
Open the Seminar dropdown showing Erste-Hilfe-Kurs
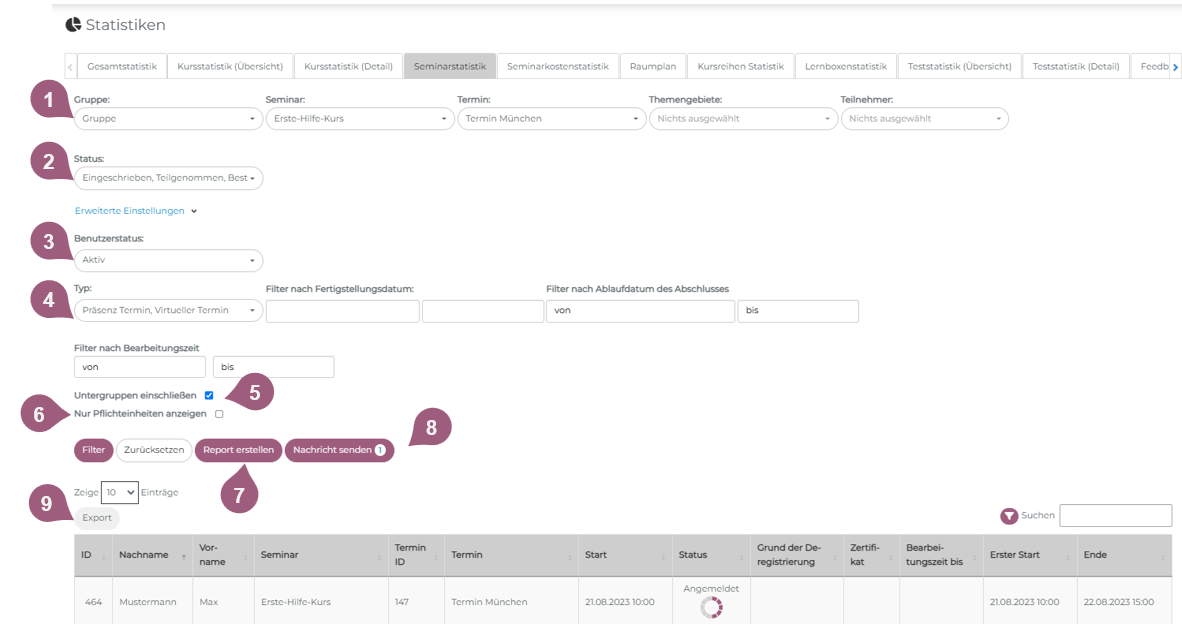(x=360, y=119)
